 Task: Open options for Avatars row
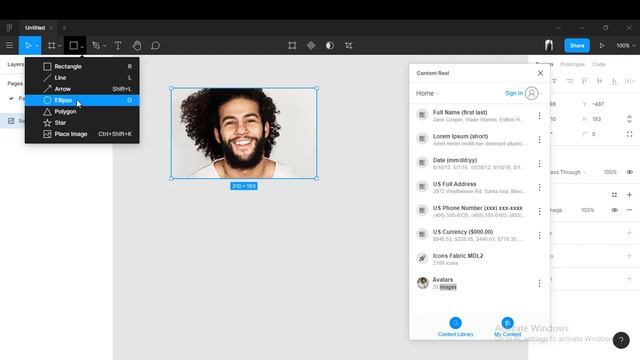[539, 283]
